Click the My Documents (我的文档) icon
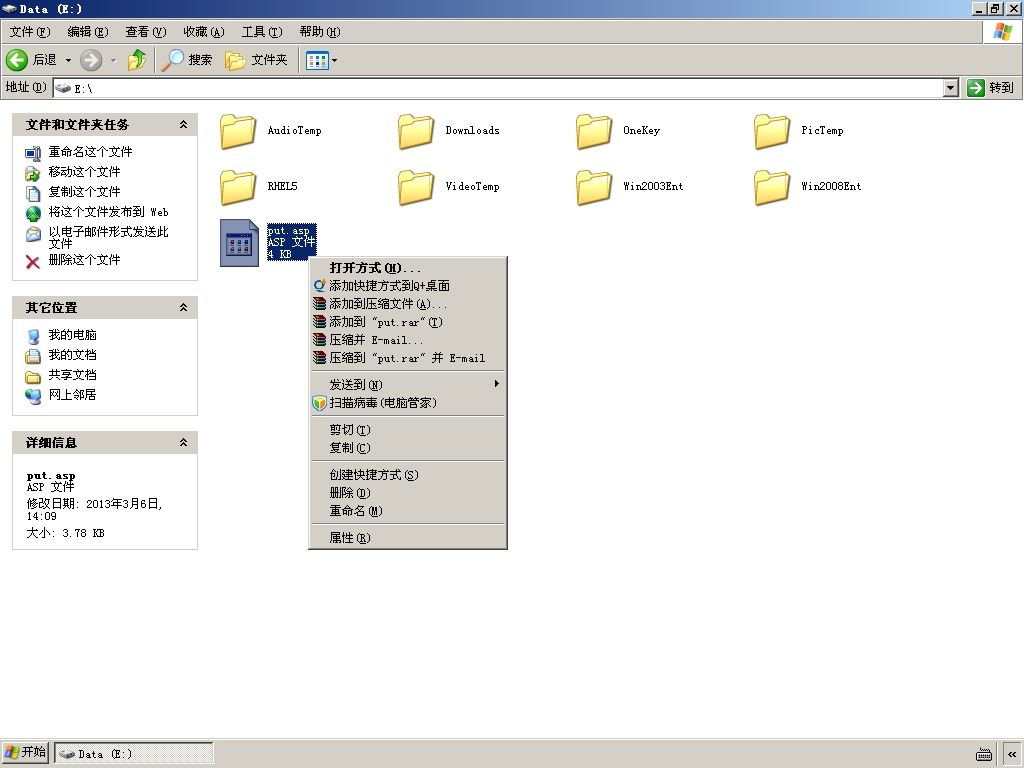 33,356
